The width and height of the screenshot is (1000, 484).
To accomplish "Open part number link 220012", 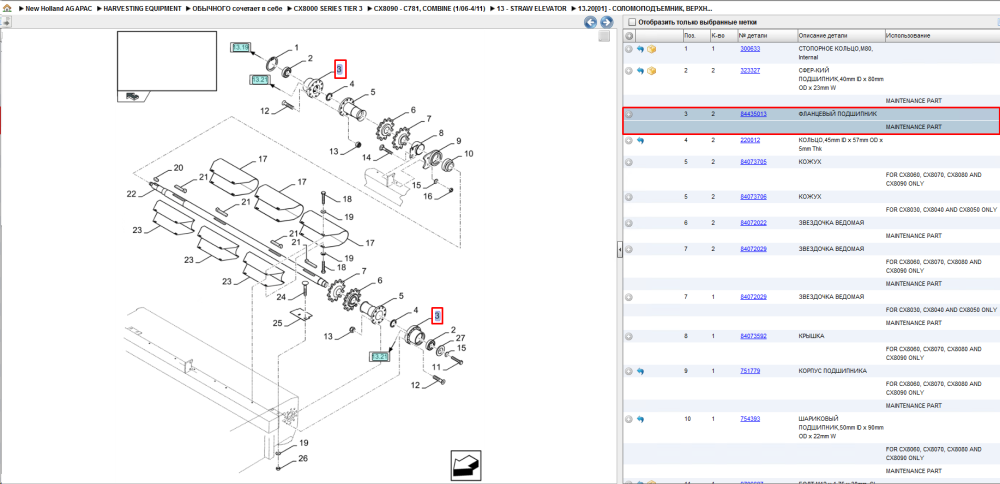I will [749, 140].
